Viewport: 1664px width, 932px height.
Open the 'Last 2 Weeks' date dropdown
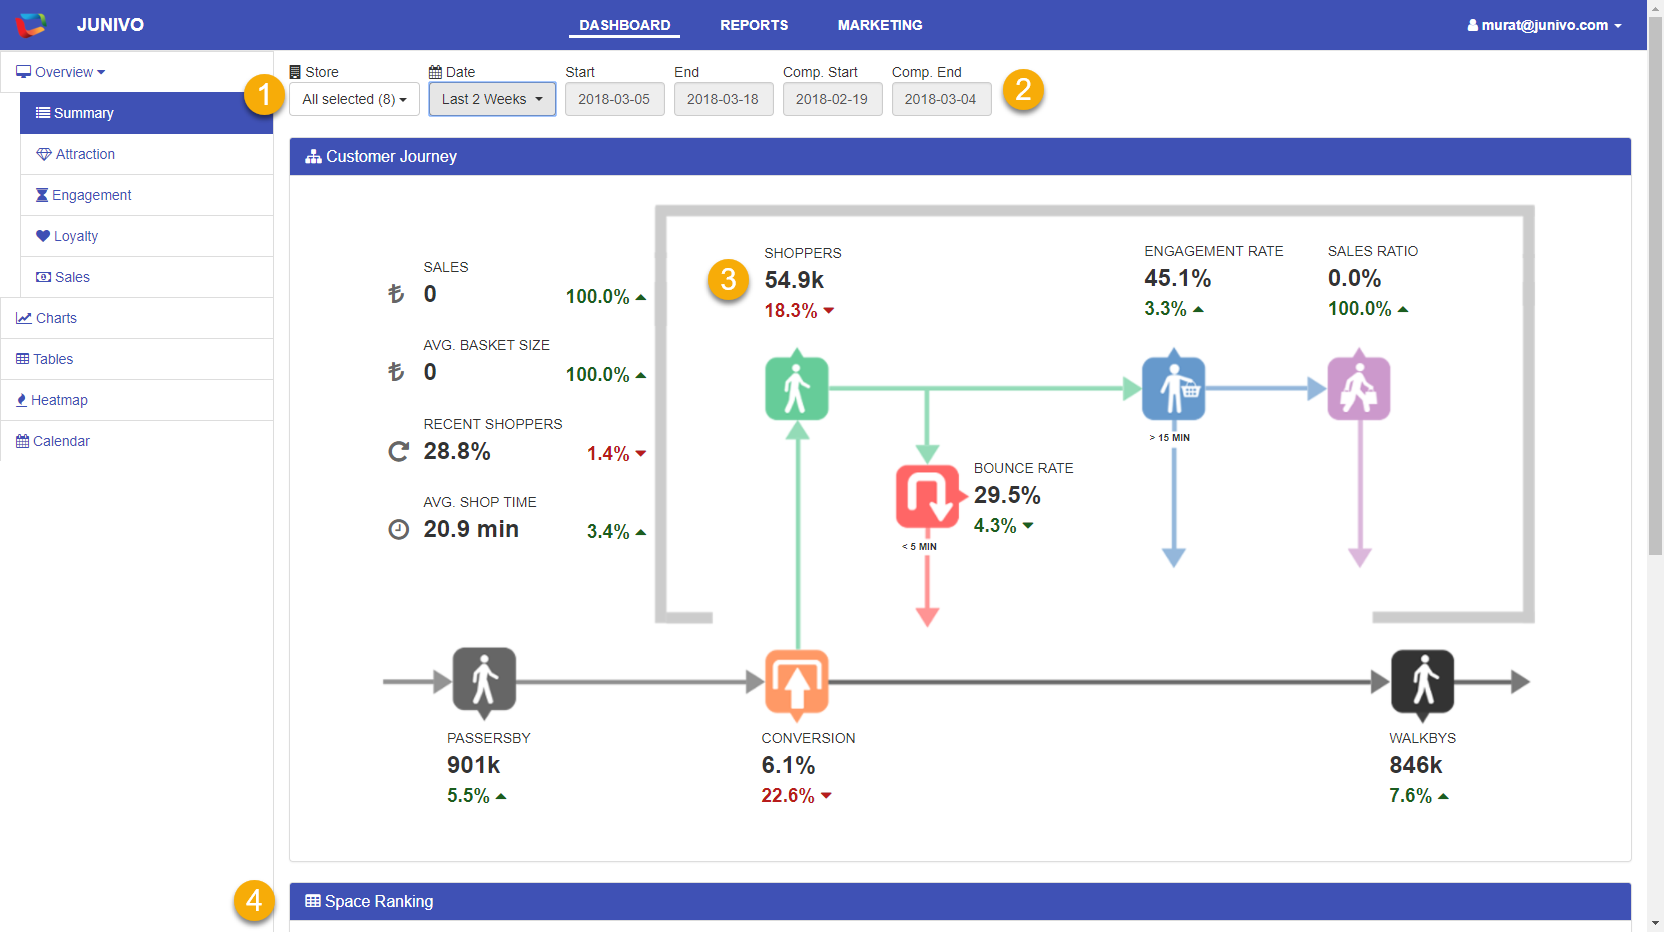coord(492,99)
